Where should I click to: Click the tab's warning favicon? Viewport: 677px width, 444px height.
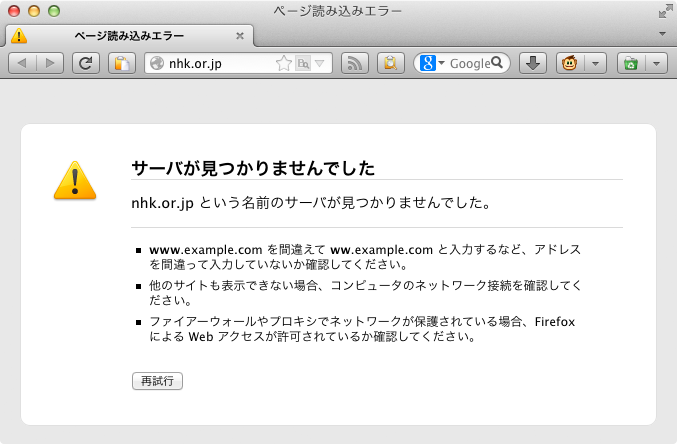(19, 35)
